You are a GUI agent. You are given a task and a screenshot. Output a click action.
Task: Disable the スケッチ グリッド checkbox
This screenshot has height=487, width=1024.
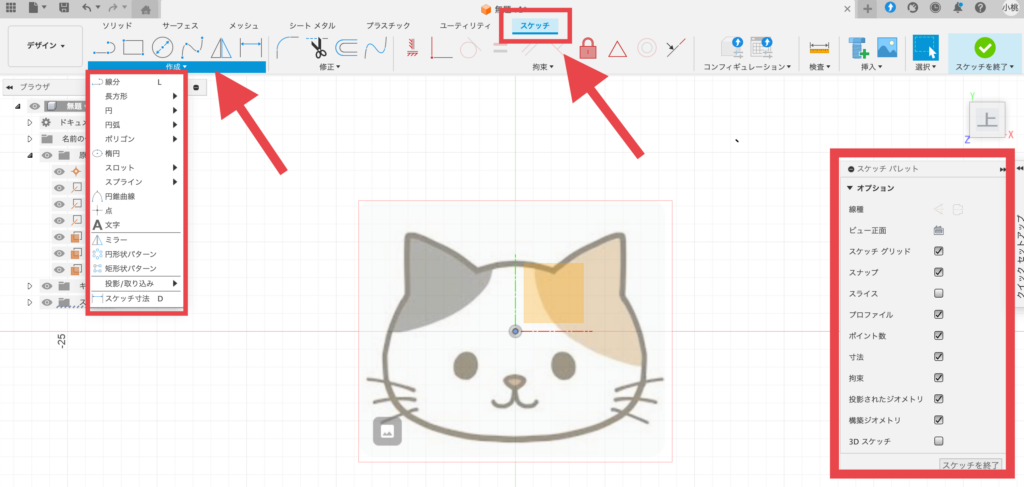click(x=938, y=251)
